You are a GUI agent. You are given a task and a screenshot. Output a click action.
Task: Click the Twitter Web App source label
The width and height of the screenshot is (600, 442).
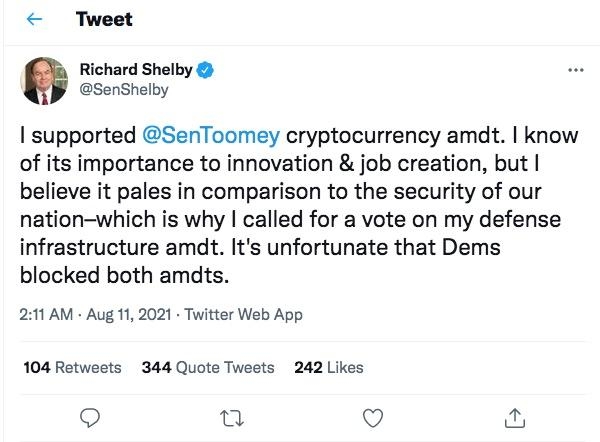tap(248, 314)
